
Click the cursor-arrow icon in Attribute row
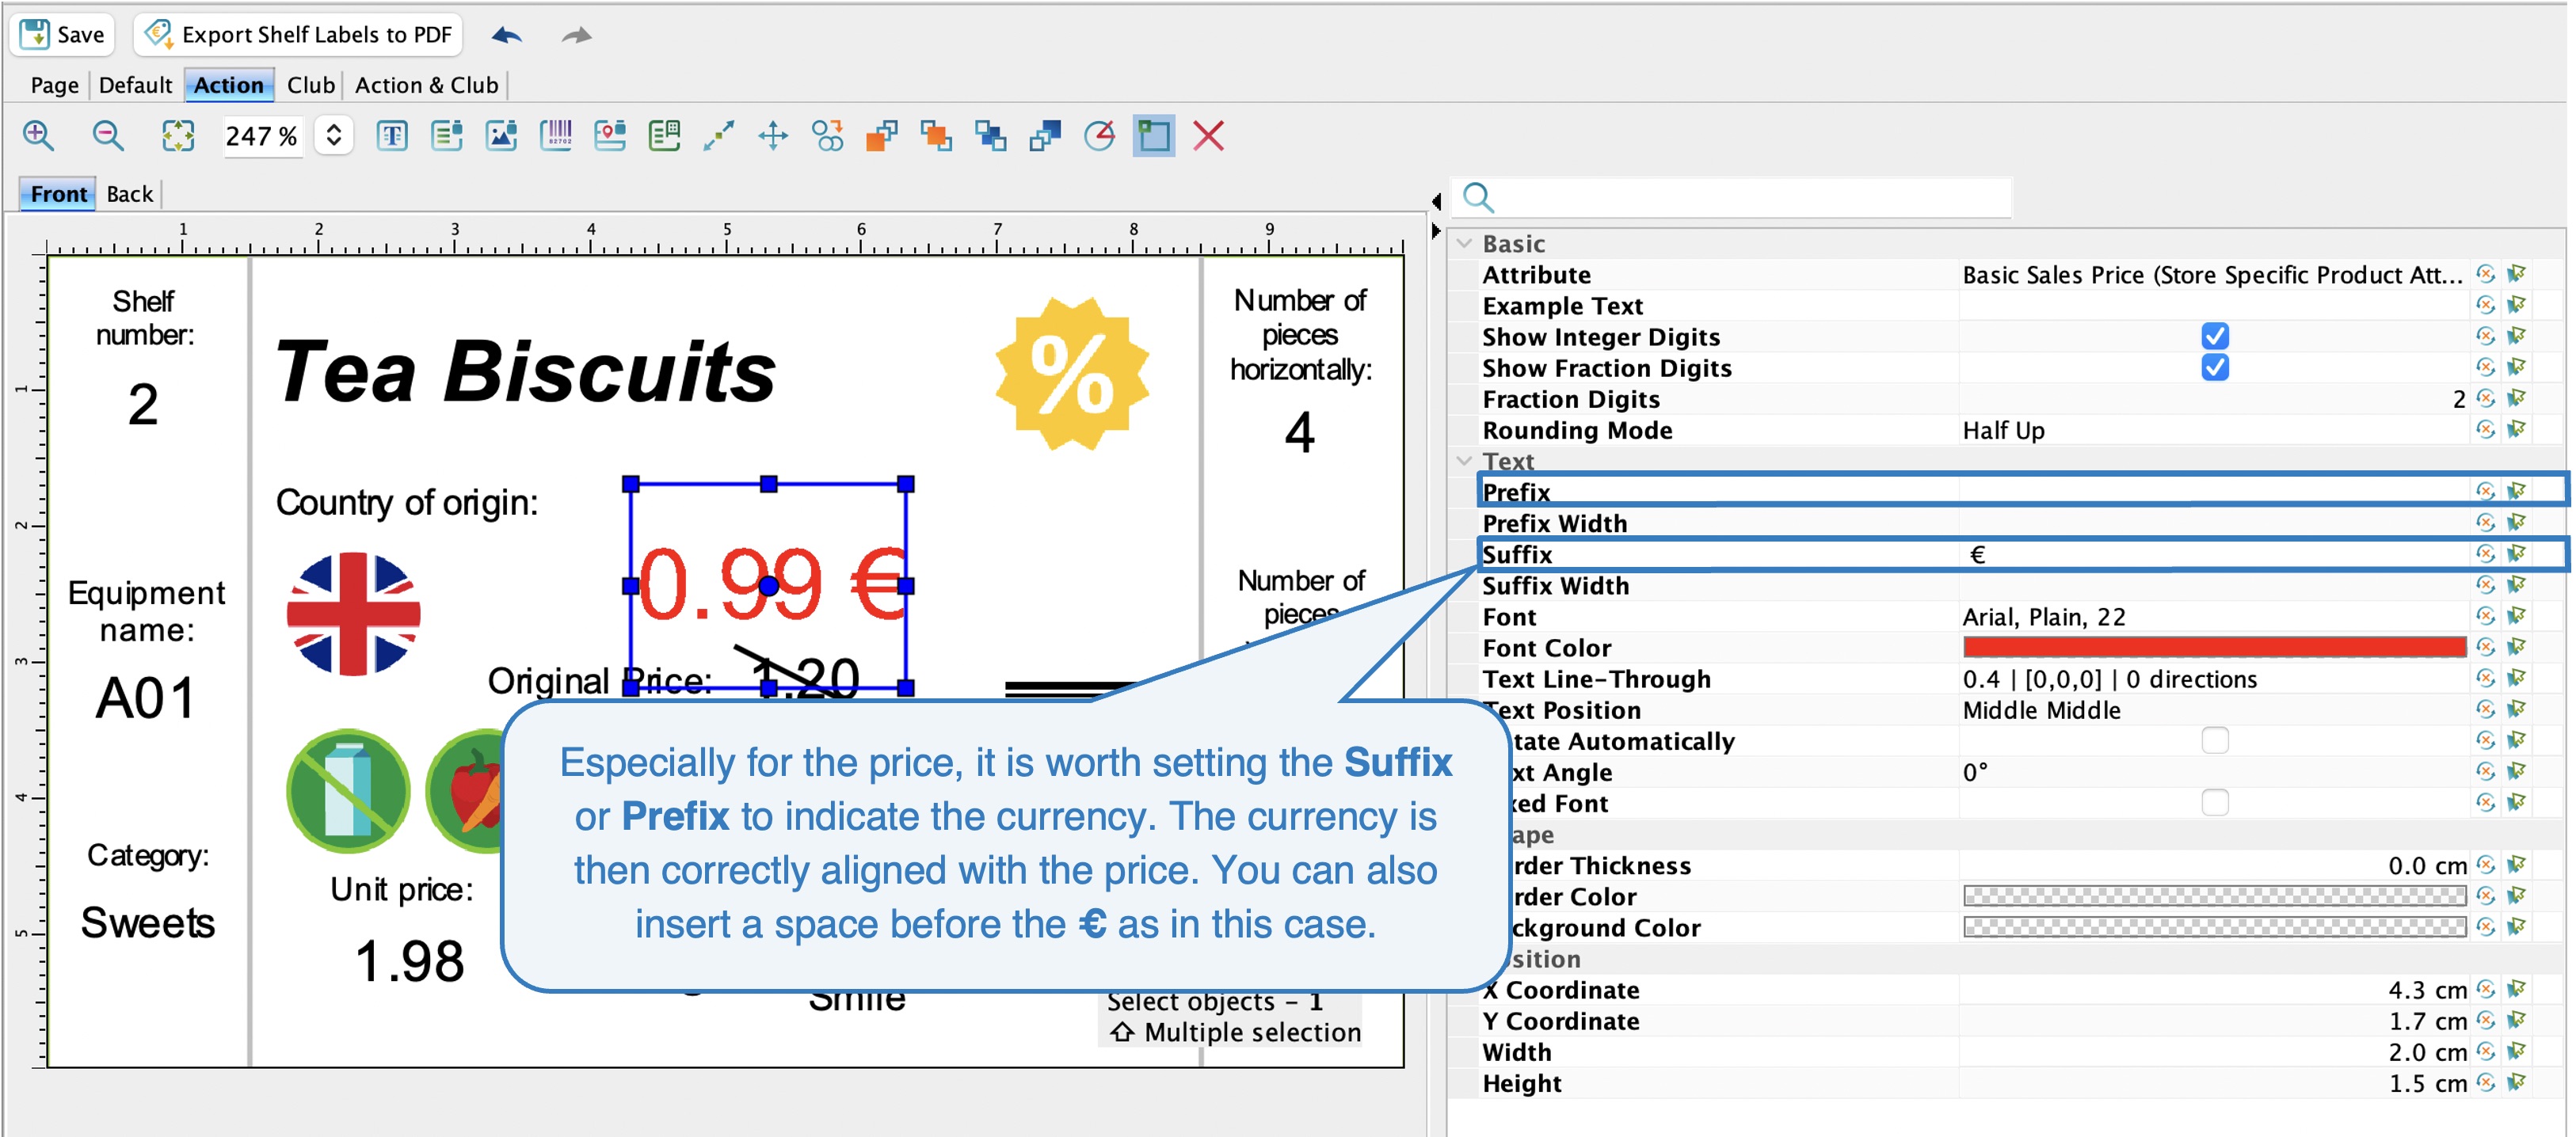pyautogui.click(x=2517, y=274)
